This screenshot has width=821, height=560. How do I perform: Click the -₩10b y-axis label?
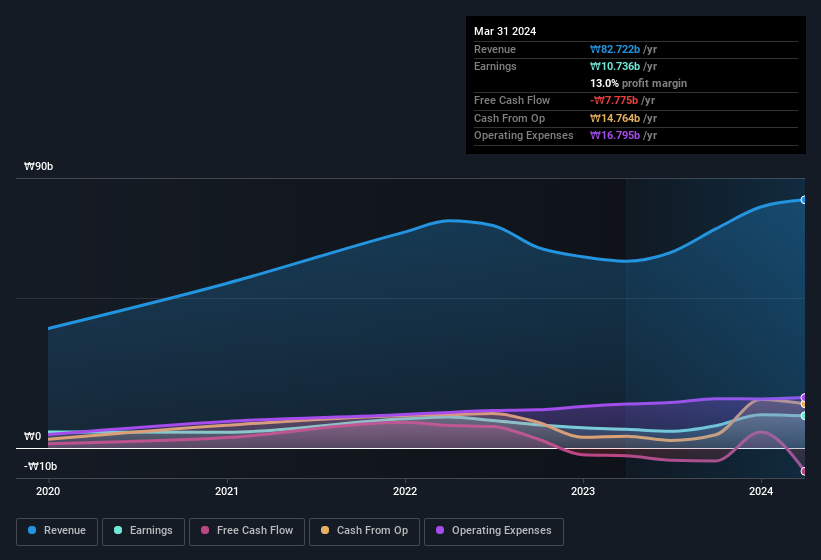point(40,466)
